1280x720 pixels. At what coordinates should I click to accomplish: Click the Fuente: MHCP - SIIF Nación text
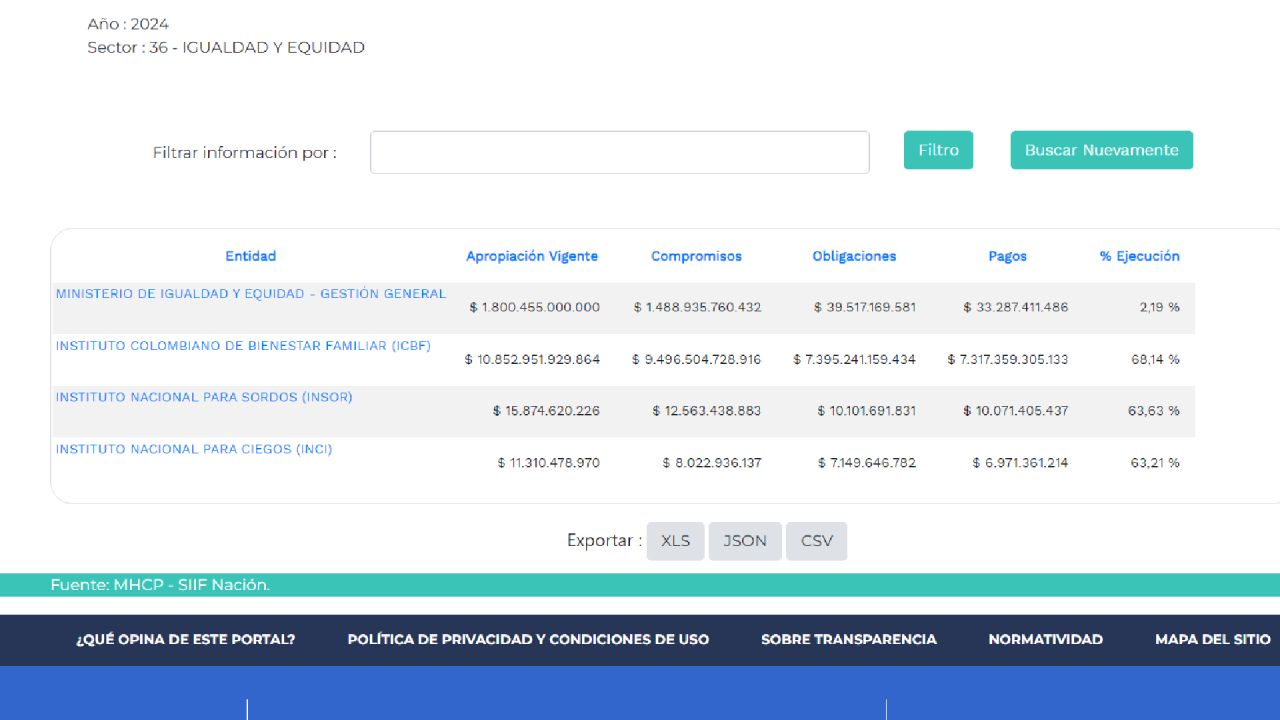click(x=160, y=585)
